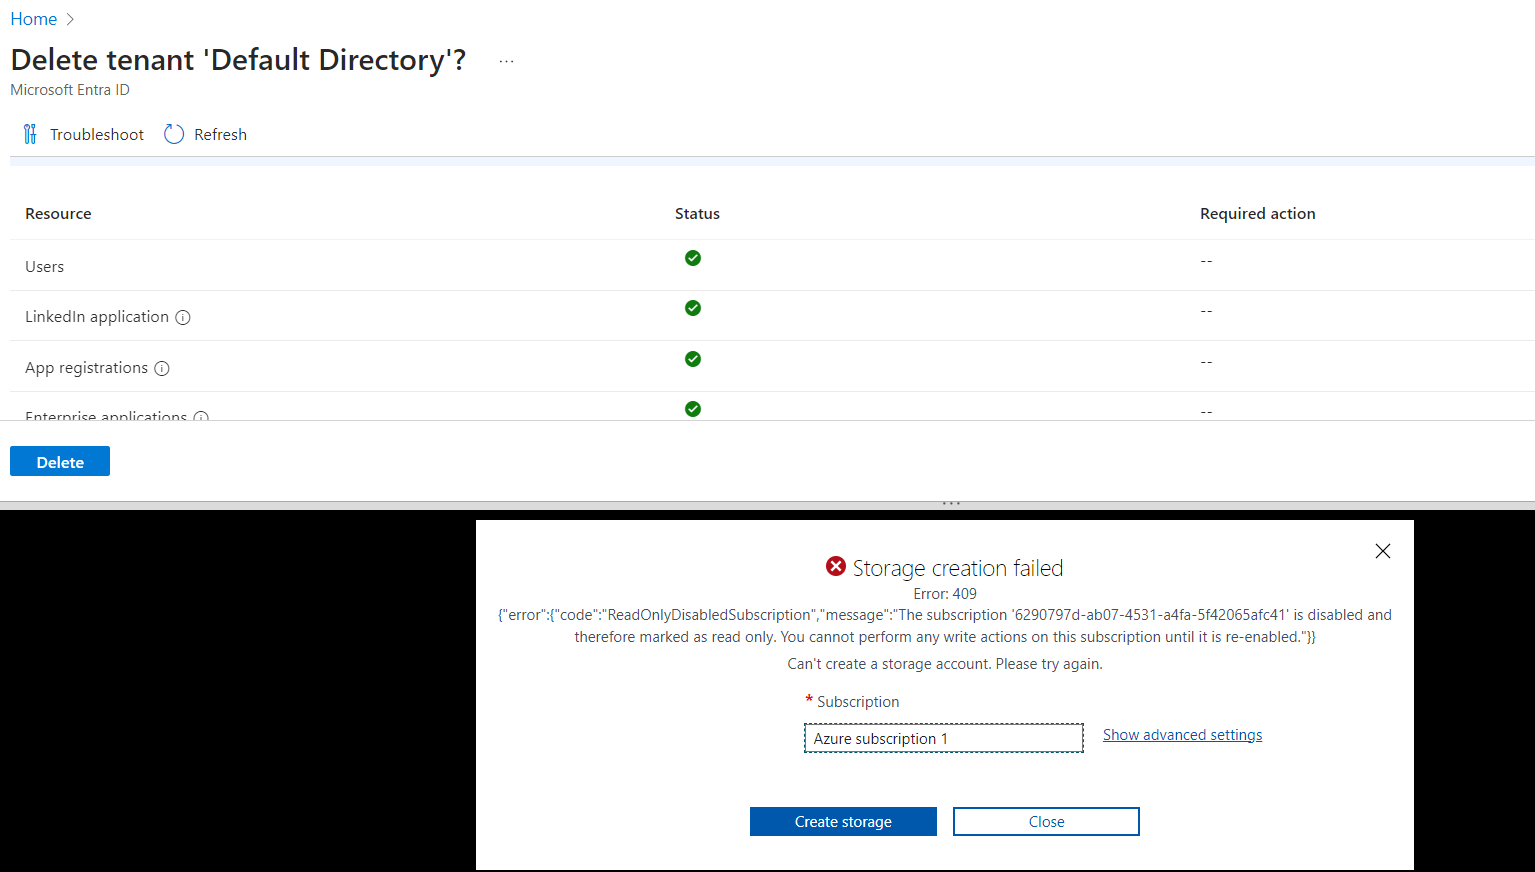Click the green status check for App registrations
Screen dimensions: 1535x872
[693, 359]
